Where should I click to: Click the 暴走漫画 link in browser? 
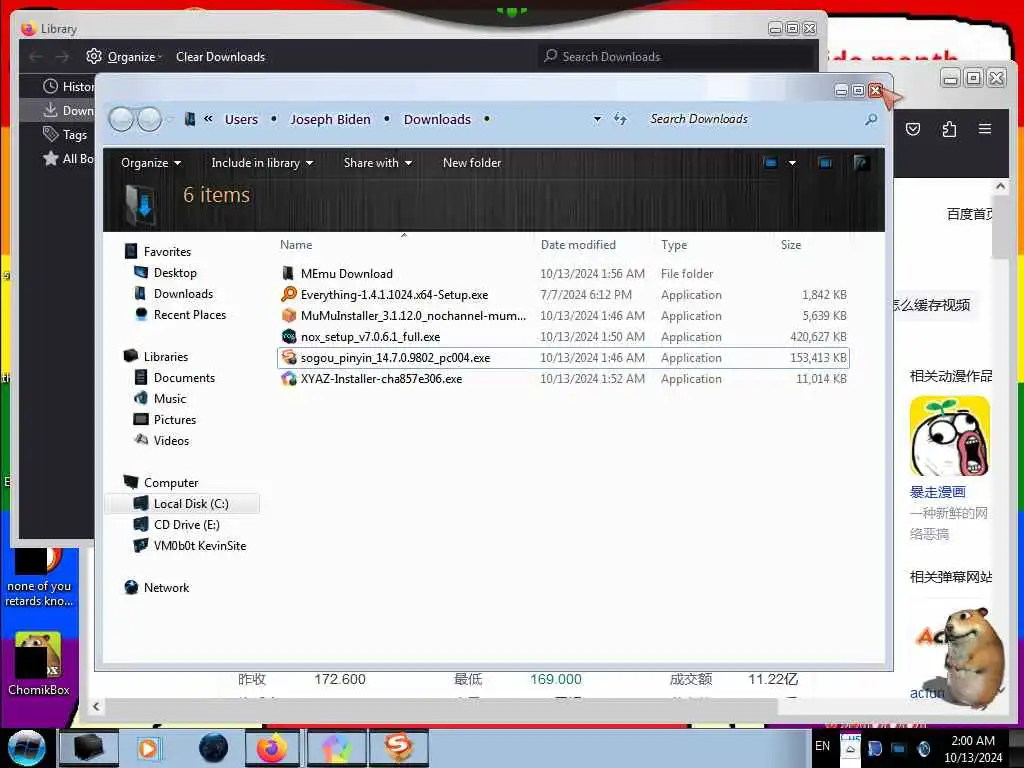pos(937,492)
